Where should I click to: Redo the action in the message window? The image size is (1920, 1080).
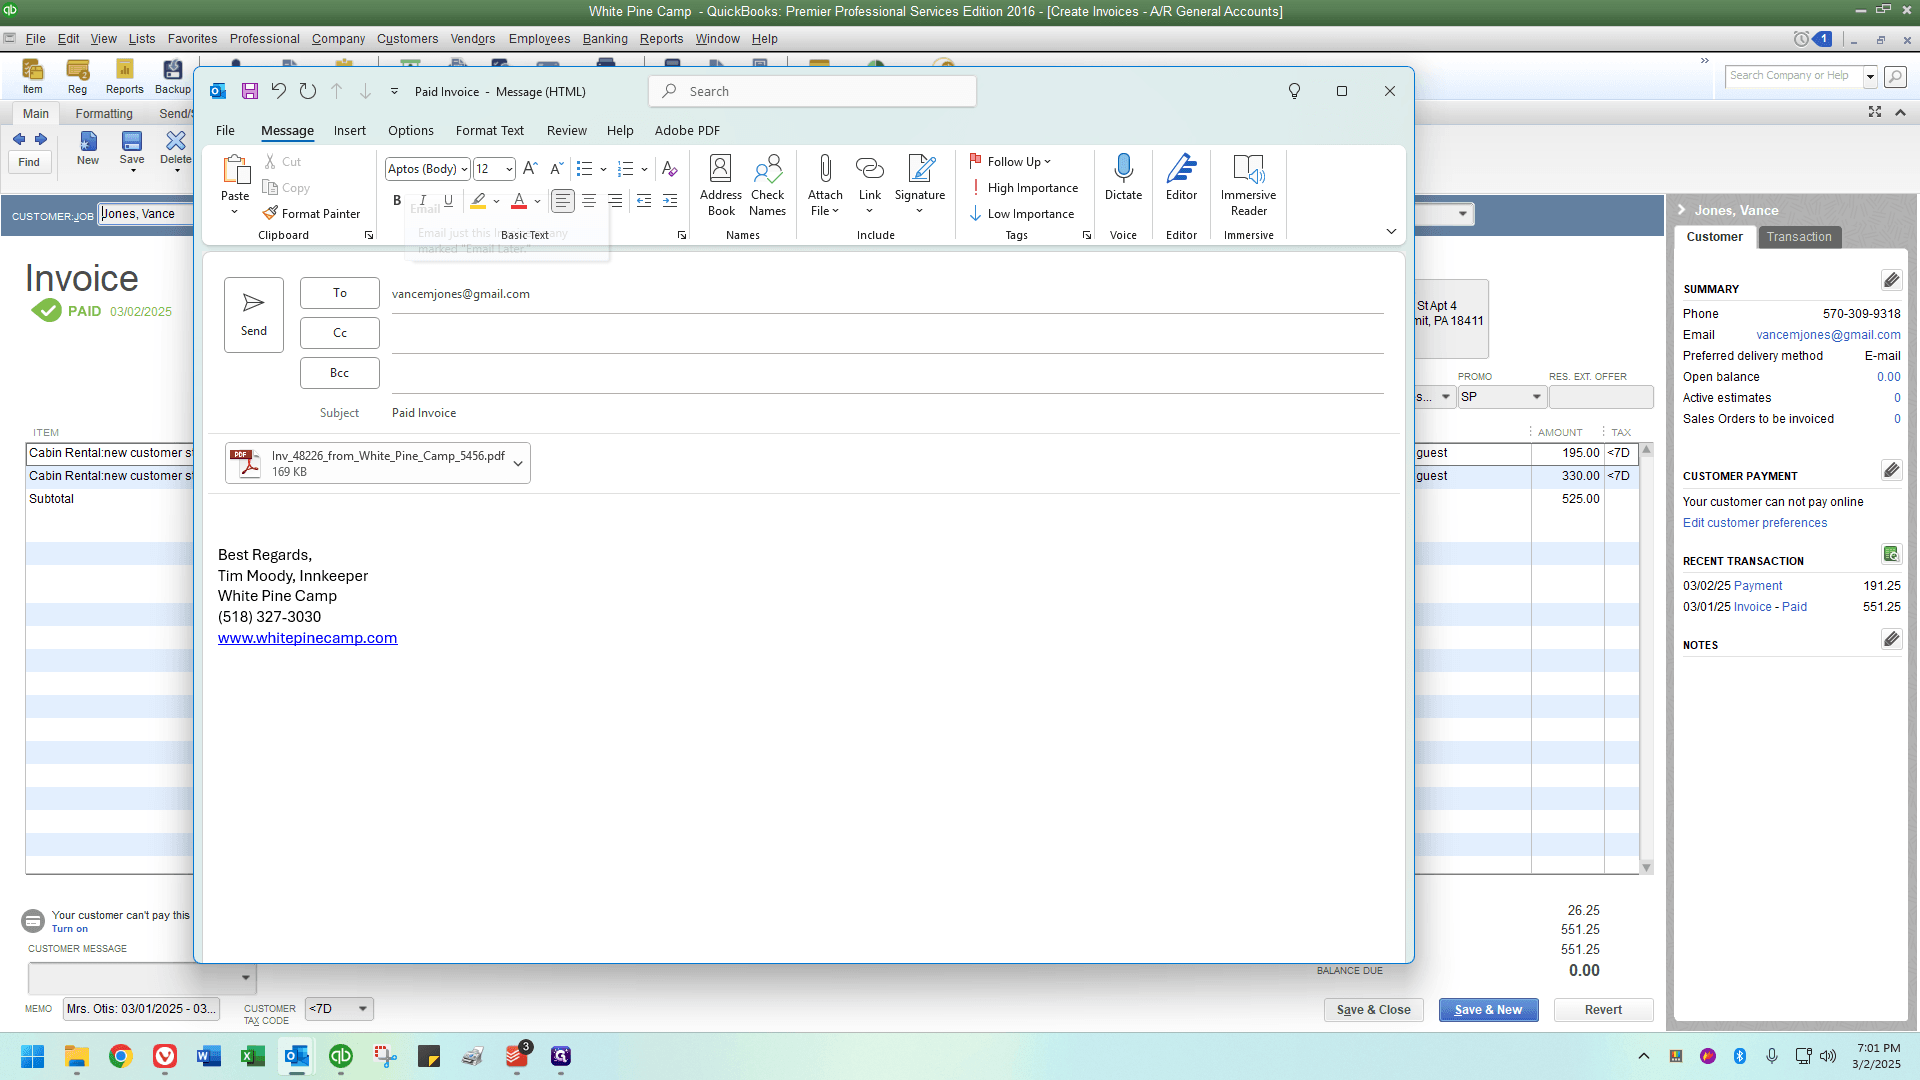coord(308,91)
